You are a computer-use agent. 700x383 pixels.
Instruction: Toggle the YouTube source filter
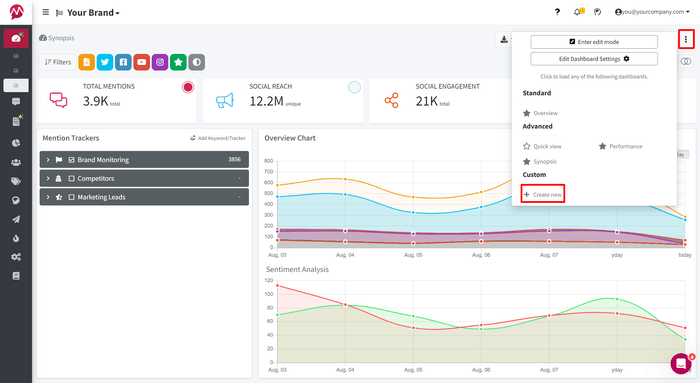coord(142,62)
